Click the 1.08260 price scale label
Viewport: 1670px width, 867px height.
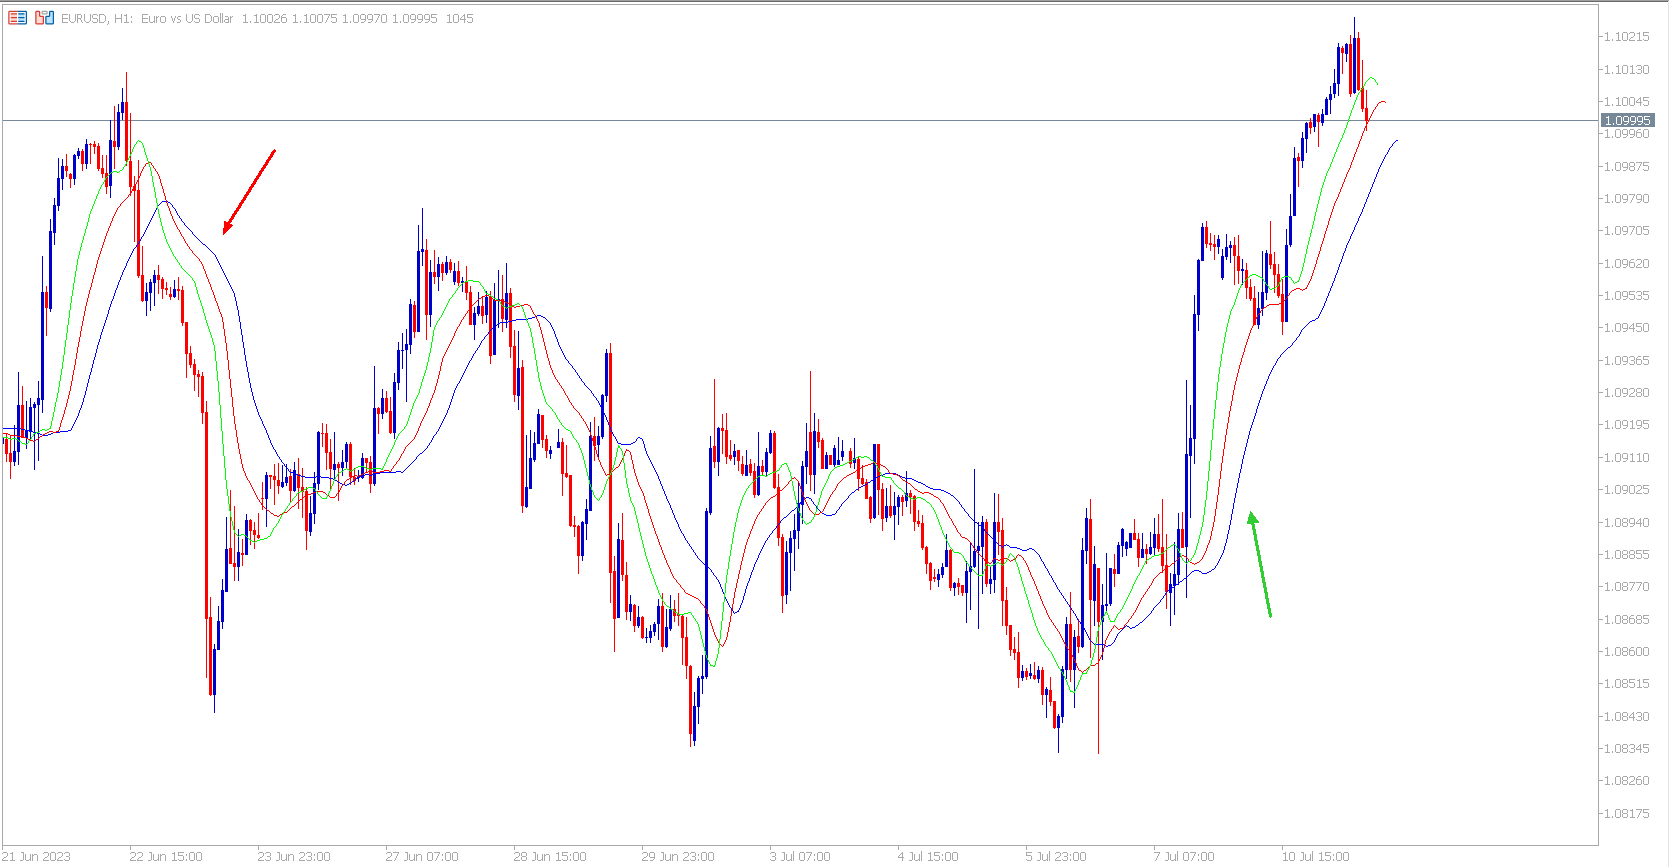1627,781
